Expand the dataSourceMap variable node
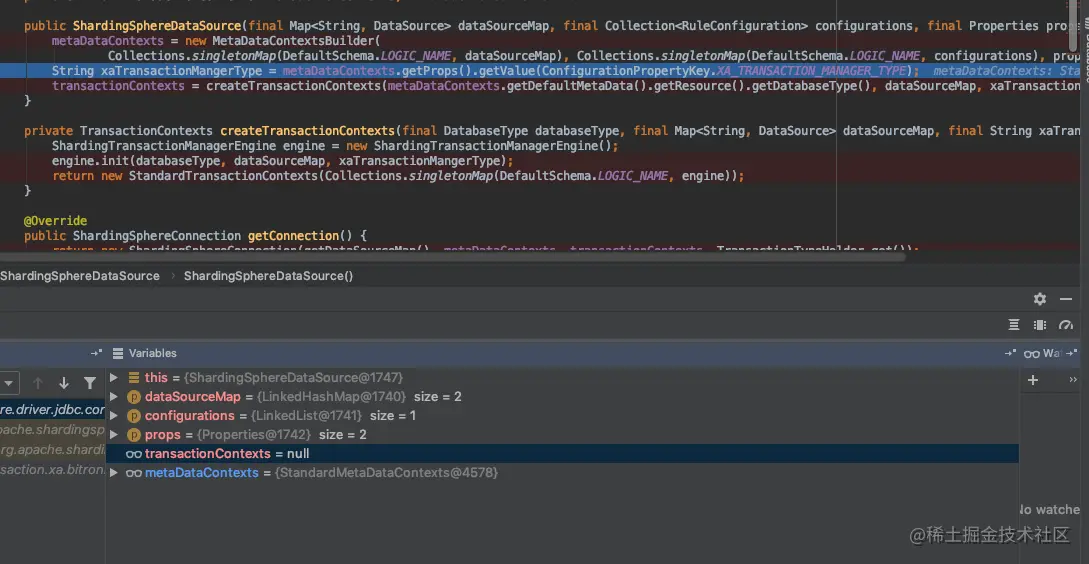 [x=114, y=397]
